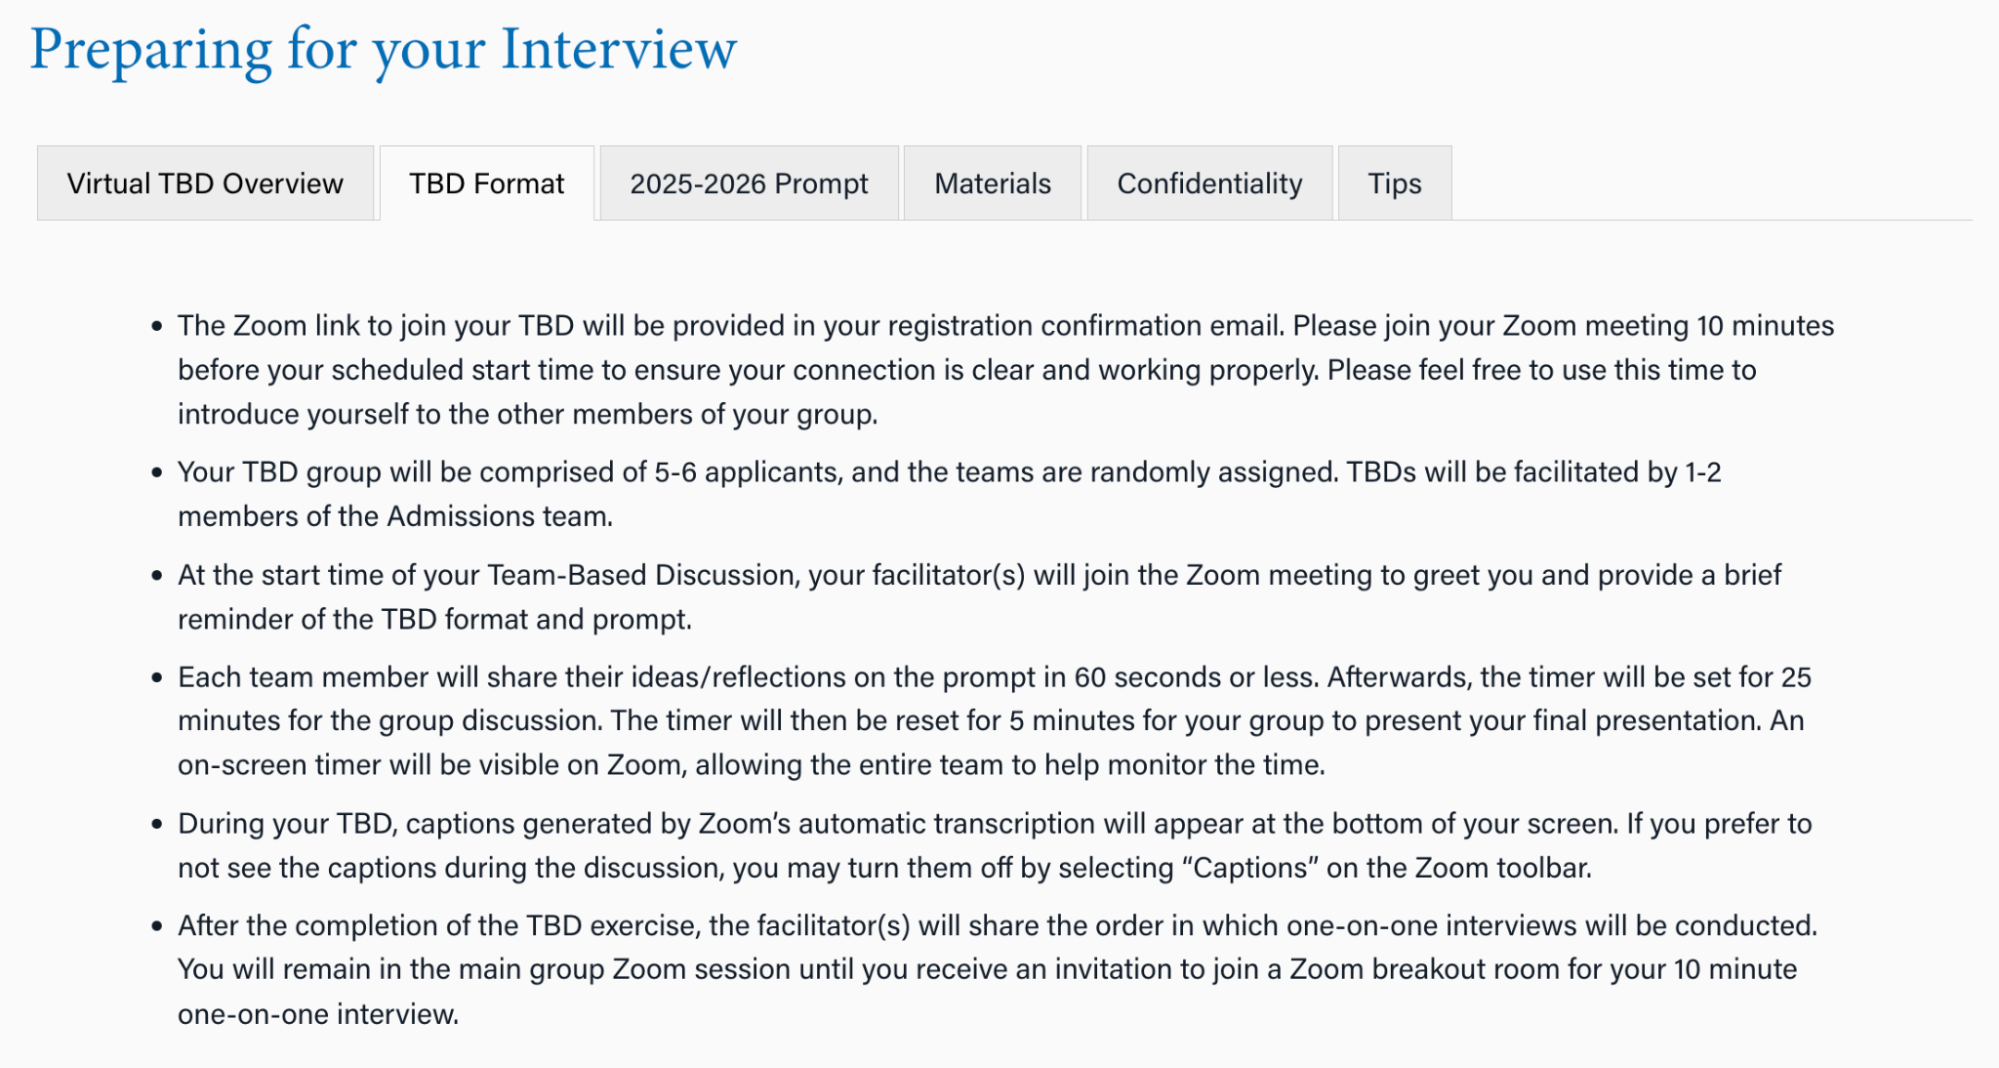Click the active tab showing TBD Format
This screenshot has height=1068, width=1999.
[486, 183]
